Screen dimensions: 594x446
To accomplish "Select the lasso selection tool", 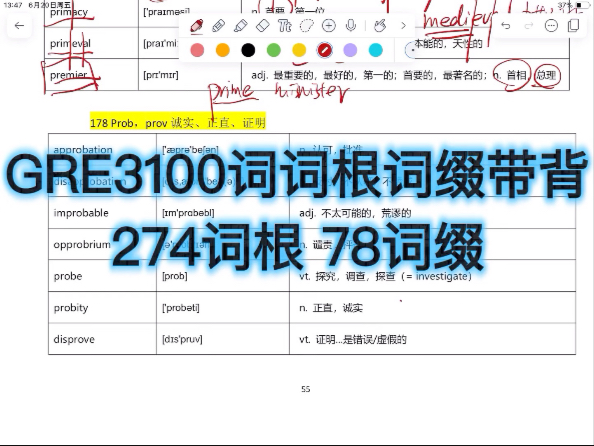I will (306, 26).
